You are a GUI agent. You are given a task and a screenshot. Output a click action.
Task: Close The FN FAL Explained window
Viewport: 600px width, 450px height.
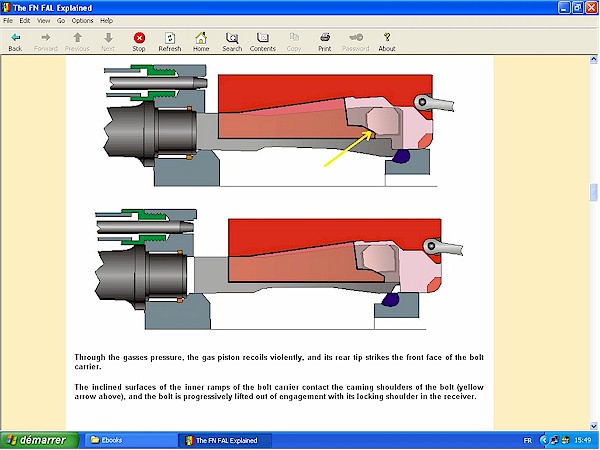pyautogui.click(x=592, y=8)
